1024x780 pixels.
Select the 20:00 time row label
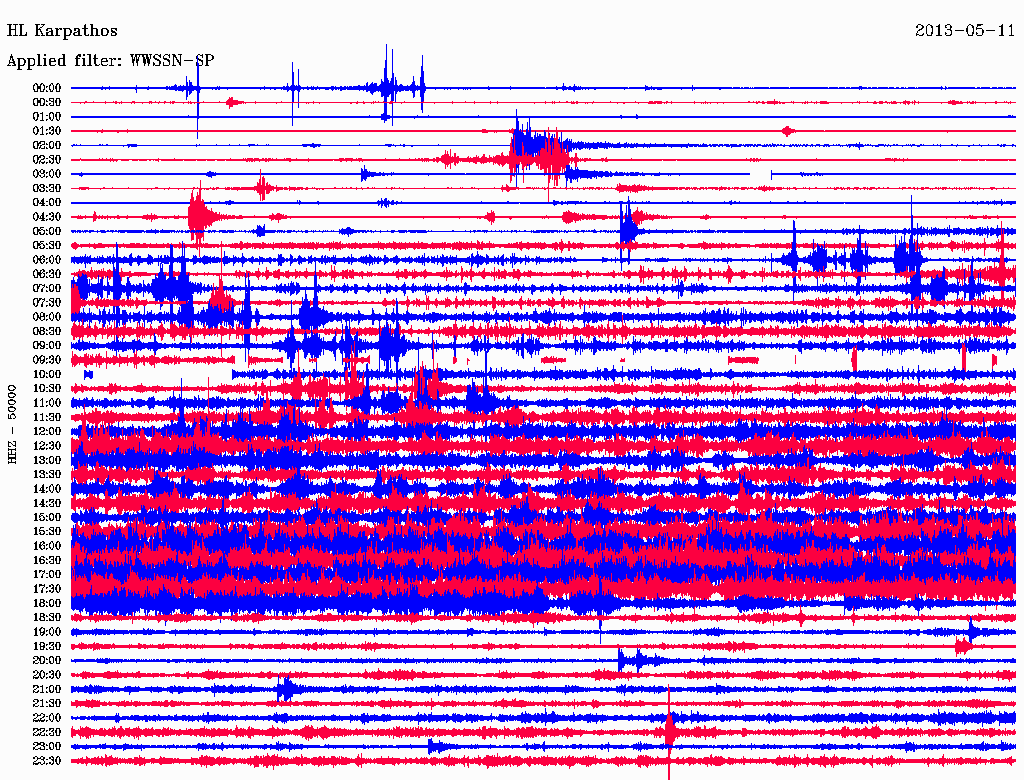click(47, 661)
